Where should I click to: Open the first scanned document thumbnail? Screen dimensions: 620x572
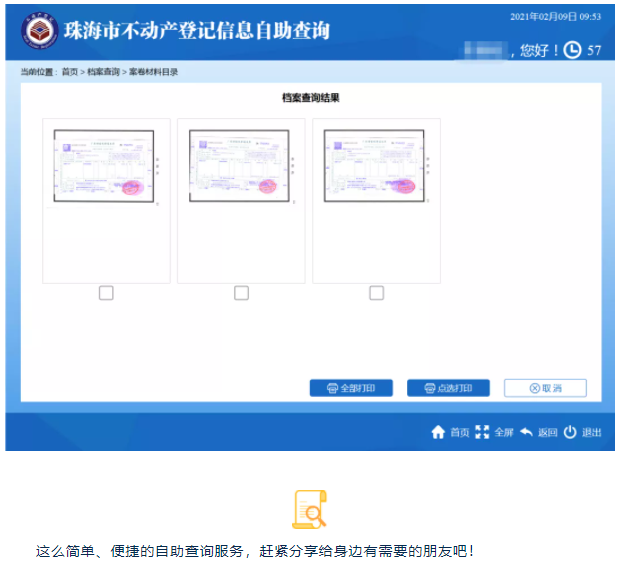104,166
